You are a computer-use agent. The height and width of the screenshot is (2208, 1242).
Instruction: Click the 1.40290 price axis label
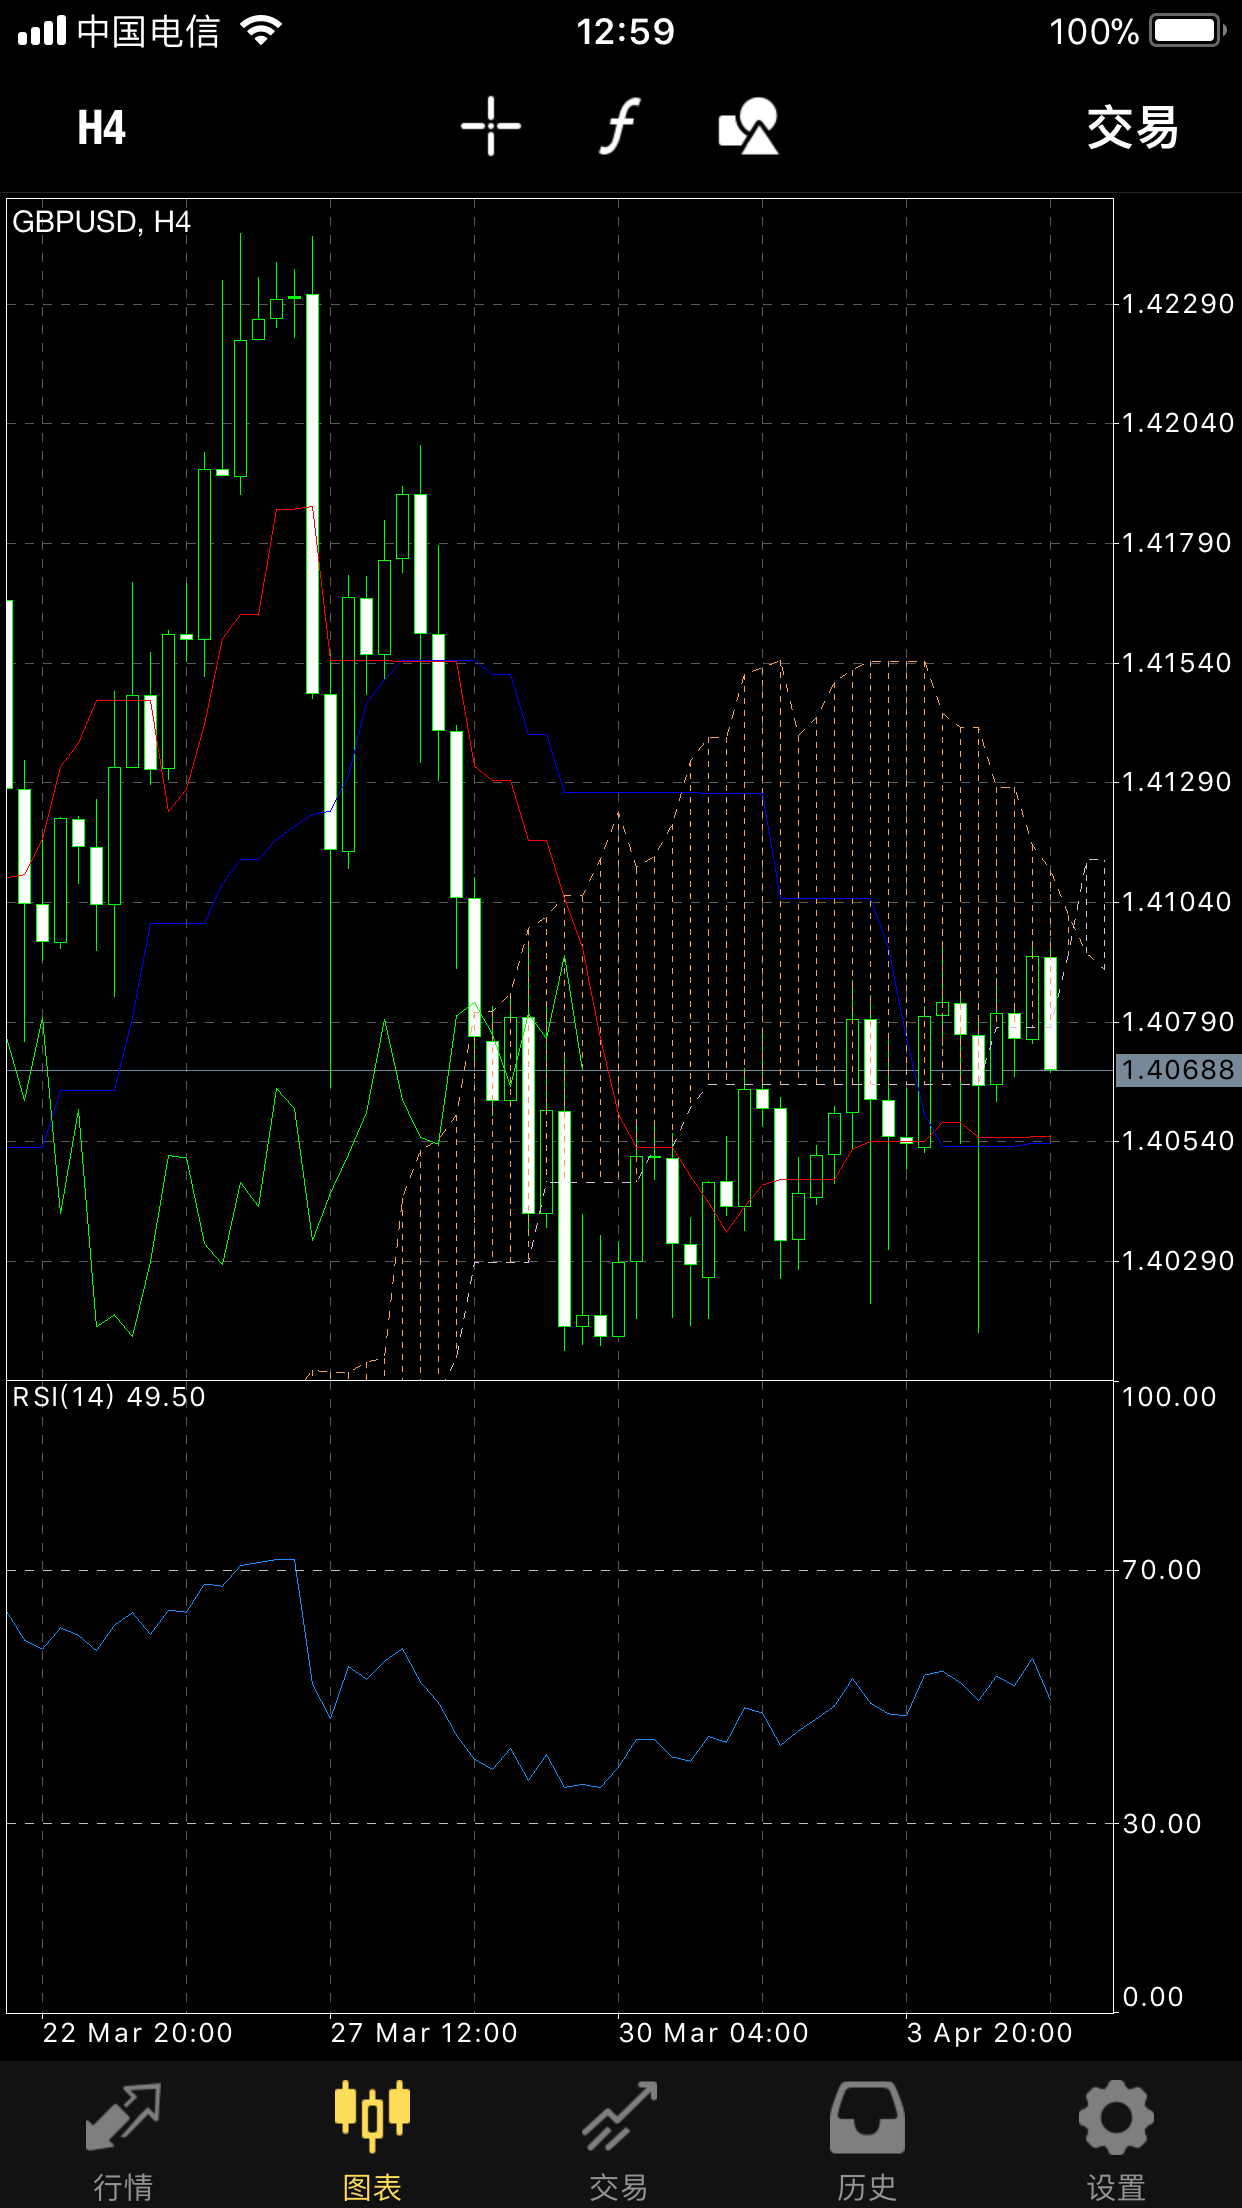[x=1178, y=1261]
